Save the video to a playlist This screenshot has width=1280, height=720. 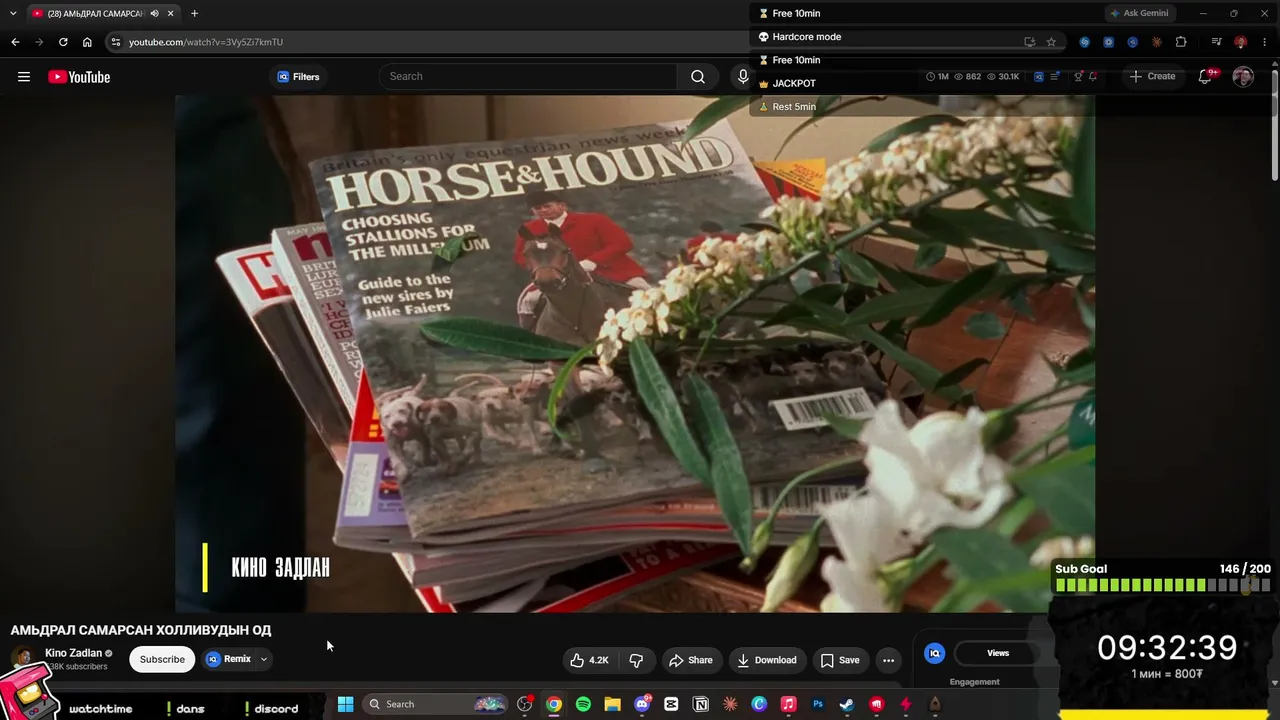[840, 660]
